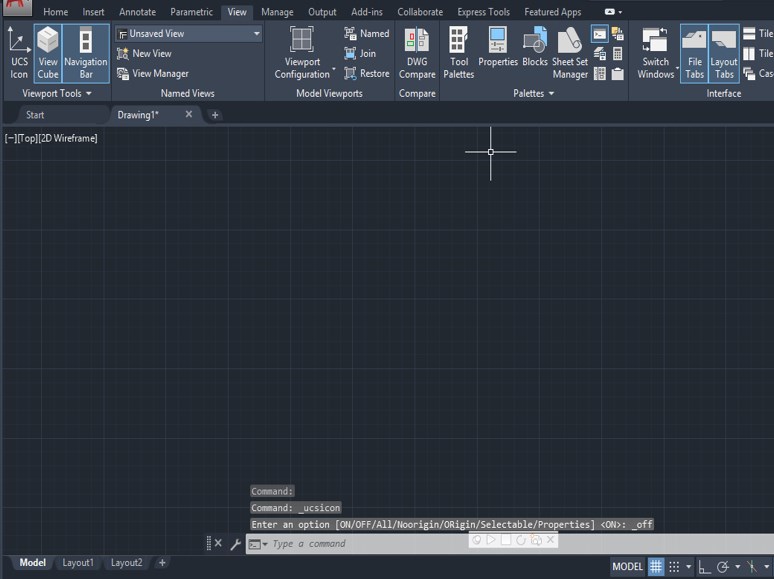
Task: Click the UCS Icon tool
Action: click(19, 53)
